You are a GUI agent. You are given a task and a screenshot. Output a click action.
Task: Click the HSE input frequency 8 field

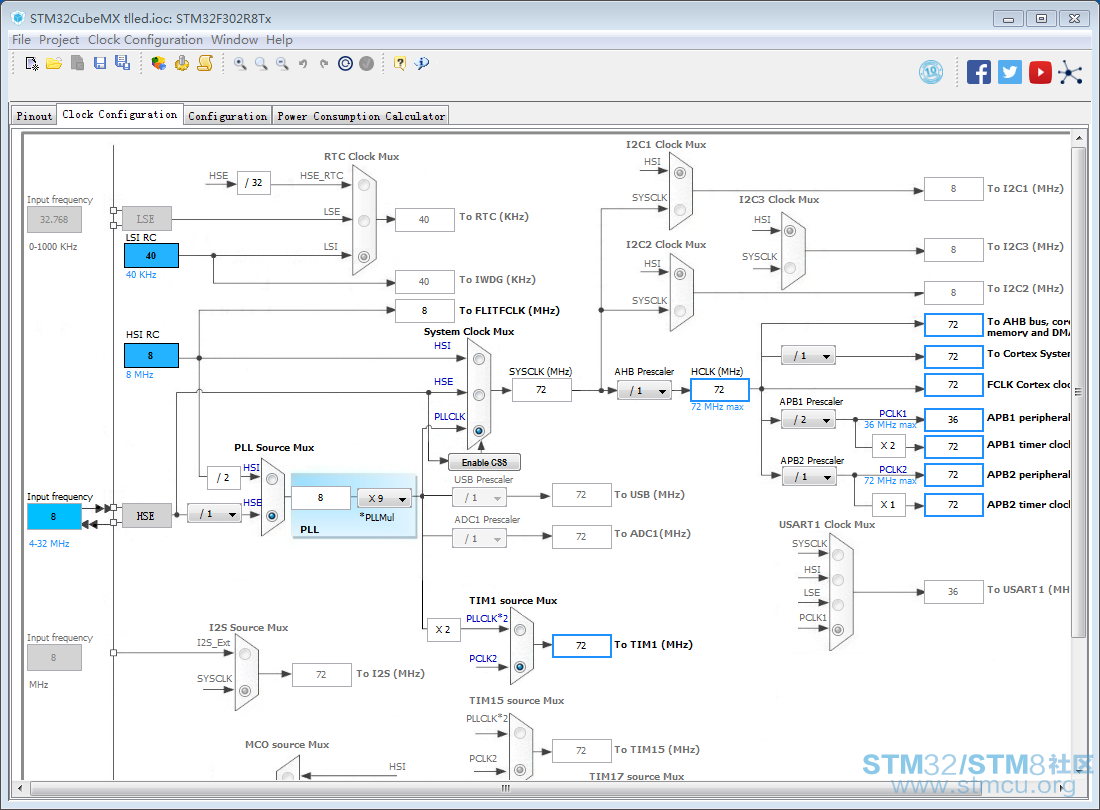53,517
